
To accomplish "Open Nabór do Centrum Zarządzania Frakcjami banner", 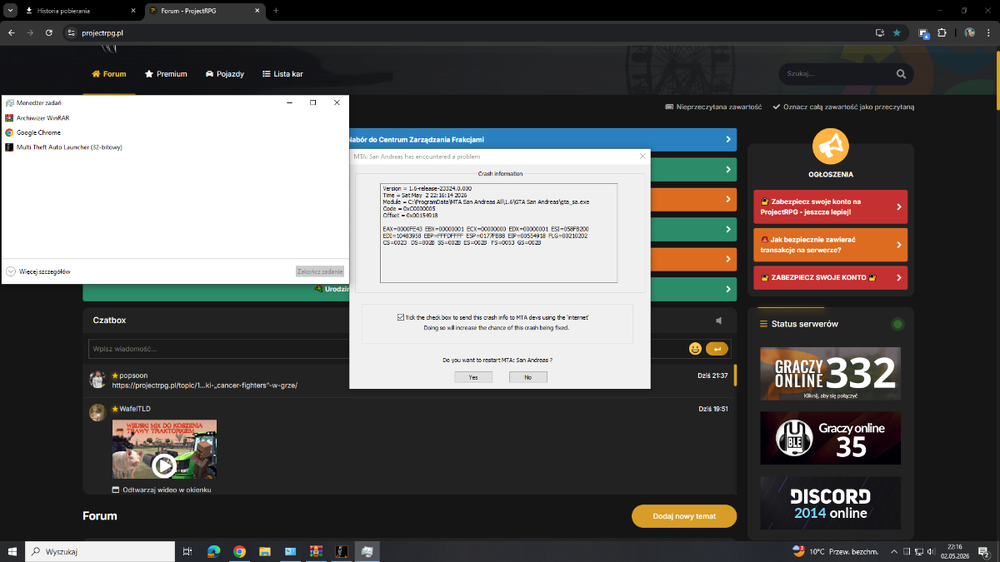I will point(542,140).
